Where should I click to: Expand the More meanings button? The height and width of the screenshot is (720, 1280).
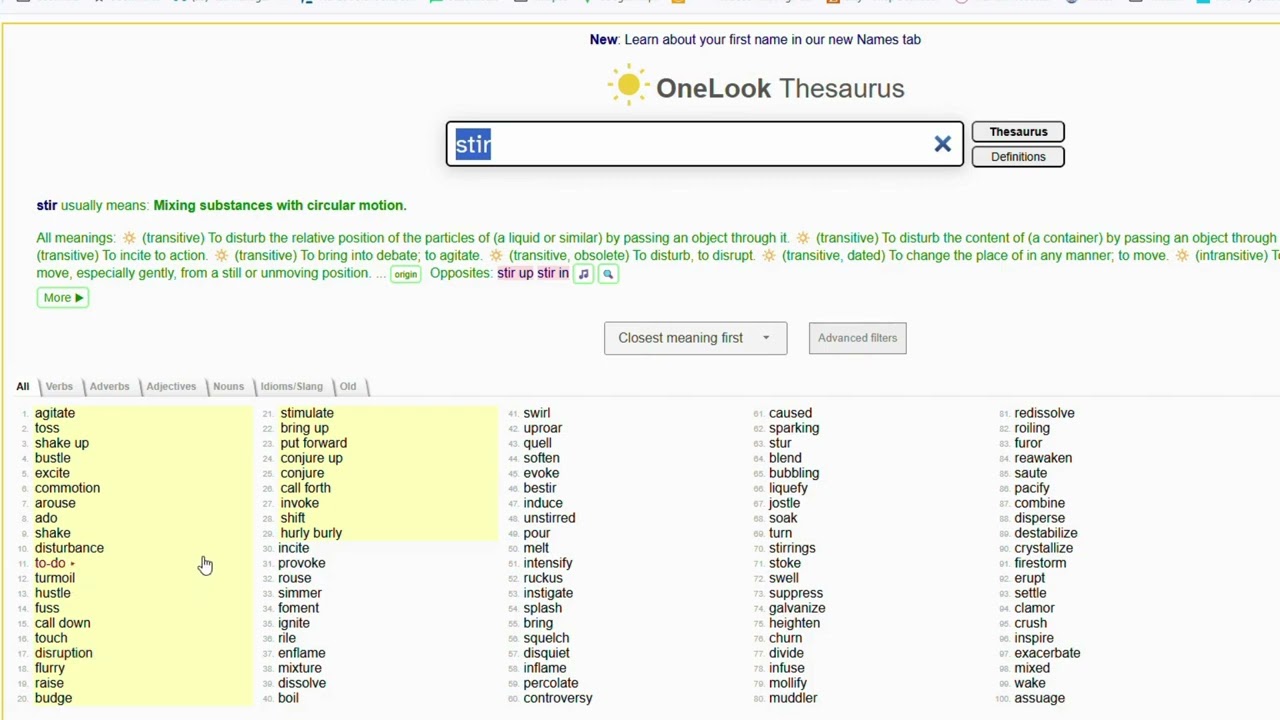click(x=63, y=297)
